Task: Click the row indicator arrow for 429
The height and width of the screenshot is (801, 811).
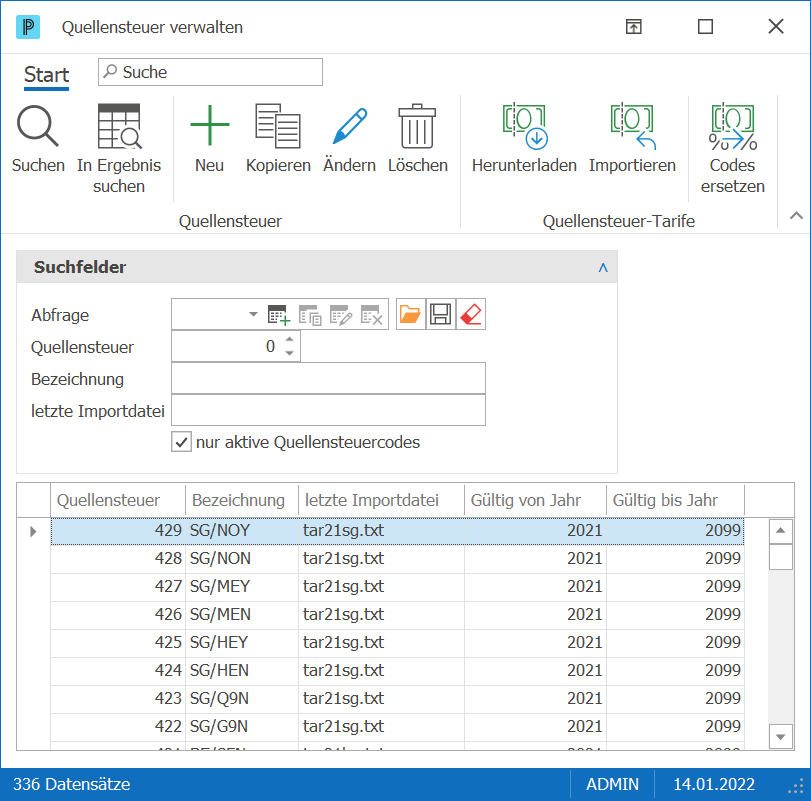Action: [x=33, y=531]
